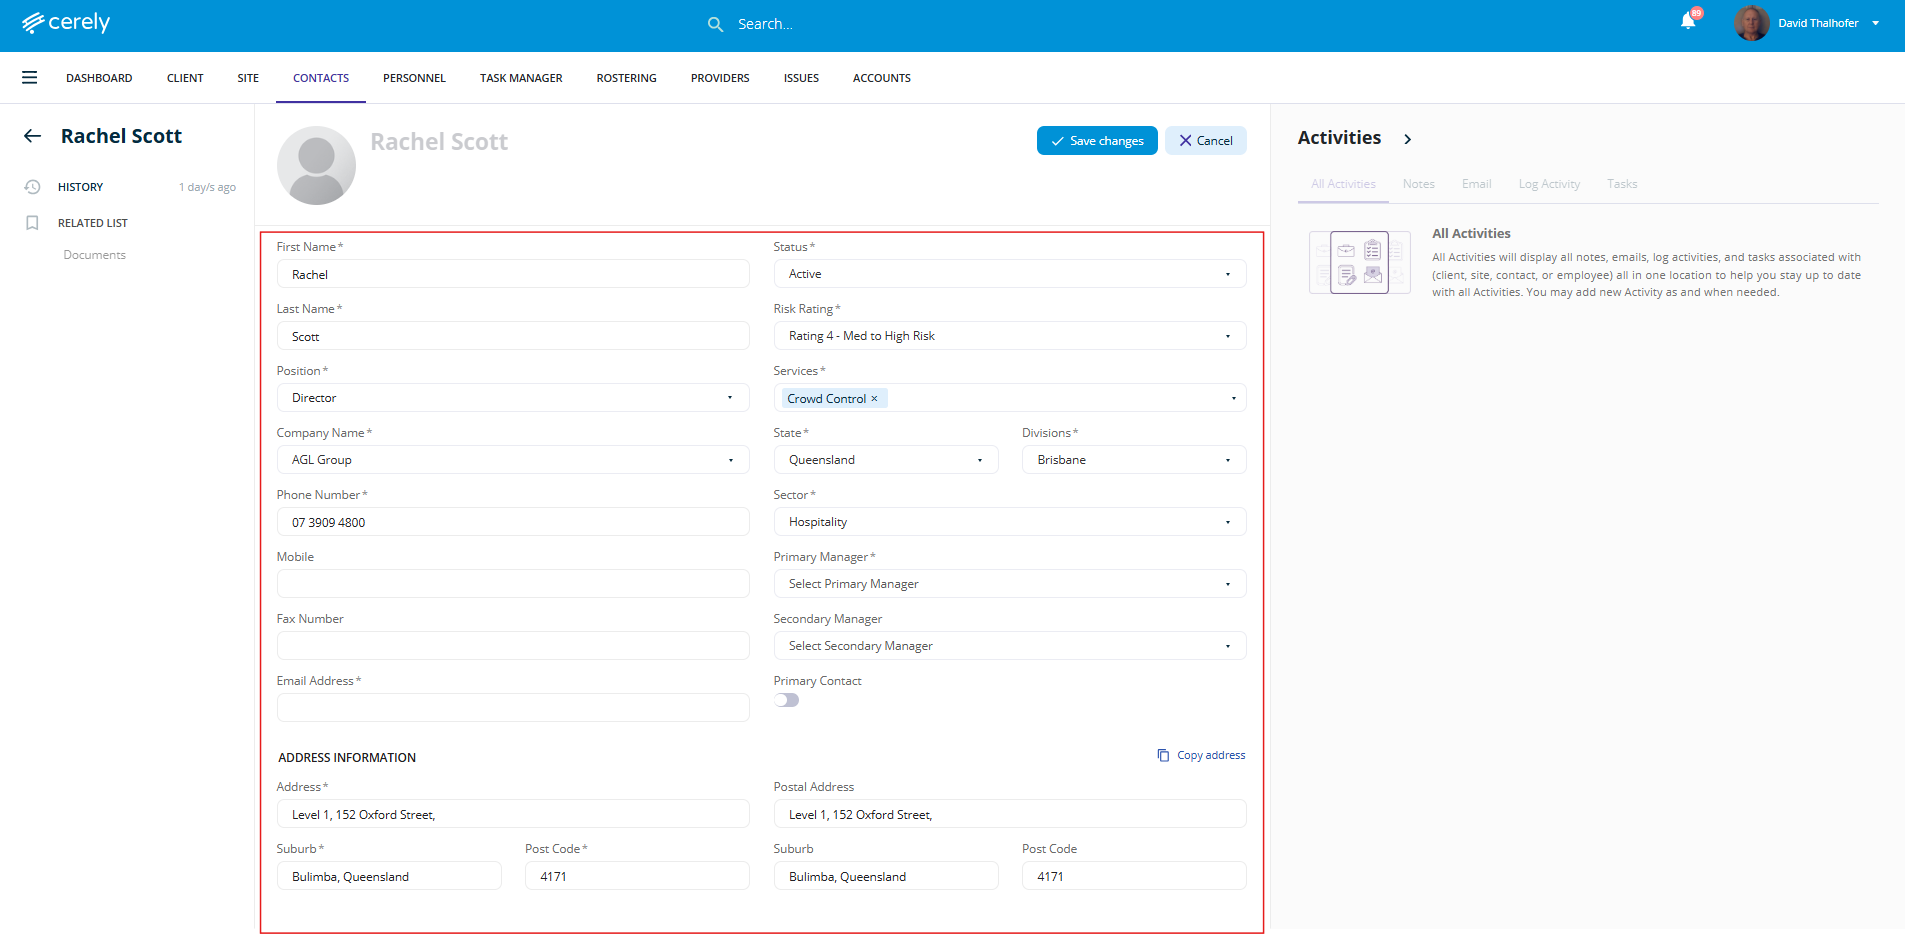Switch to the Notes tab
The width and height of the screenshot is (1905, 934).
pos(1418,184)
